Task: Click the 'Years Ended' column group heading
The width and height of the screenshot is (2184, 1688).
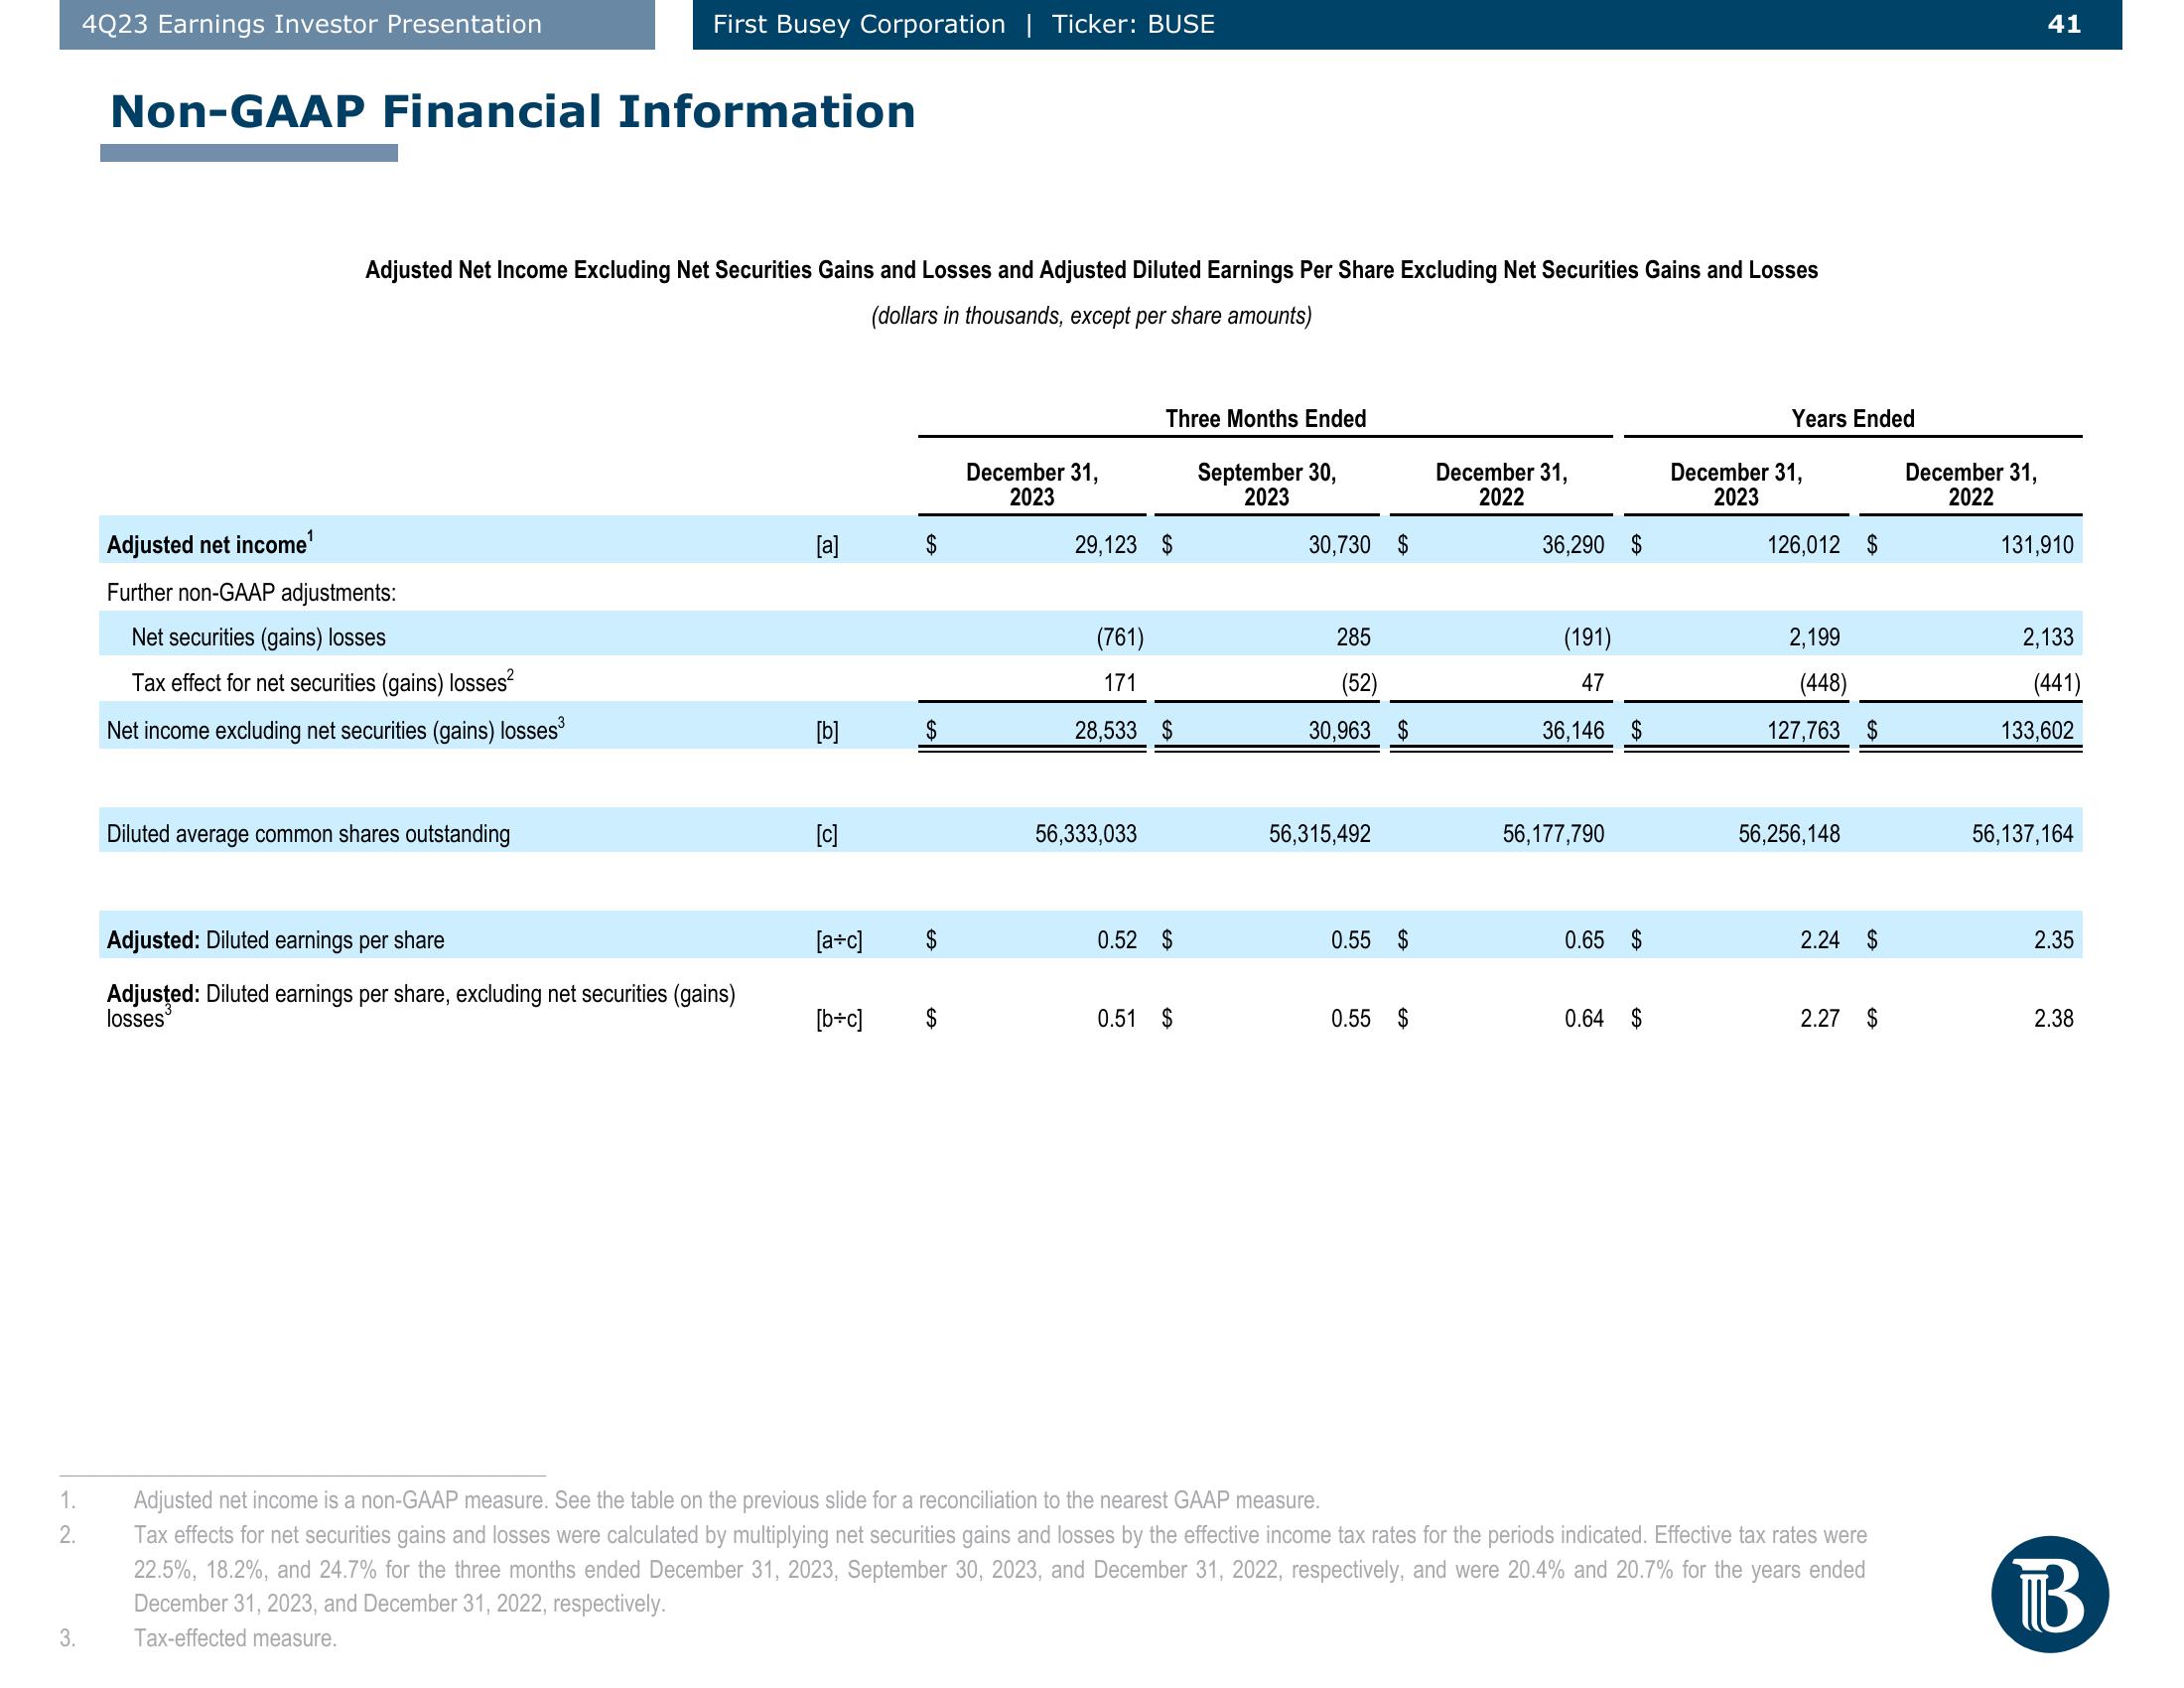Action: (1853, 419)
